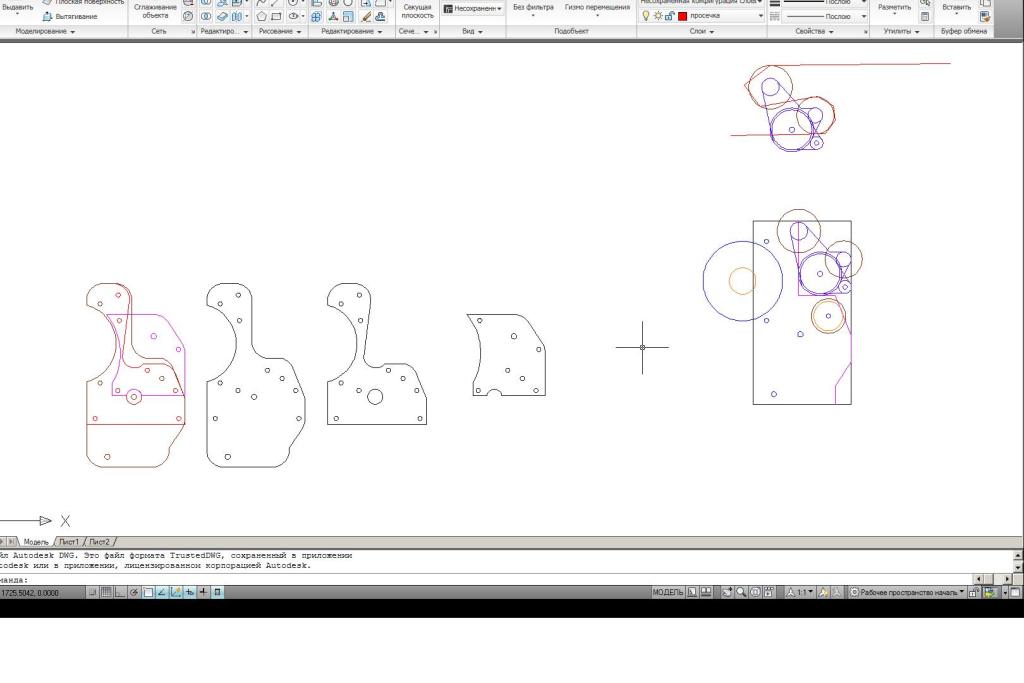Click the Секущая плоскость tool
The width and height of the screenshot is (1024, 683).
coord(417,11)
